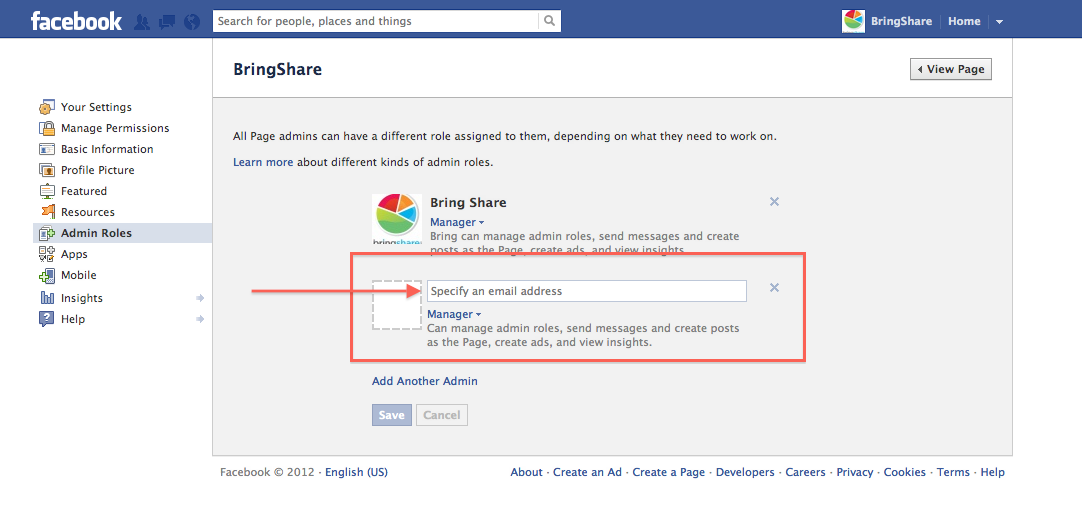Click the View Page button
Viewport: 1082px width, 519px height.
(x=951, y=69)
